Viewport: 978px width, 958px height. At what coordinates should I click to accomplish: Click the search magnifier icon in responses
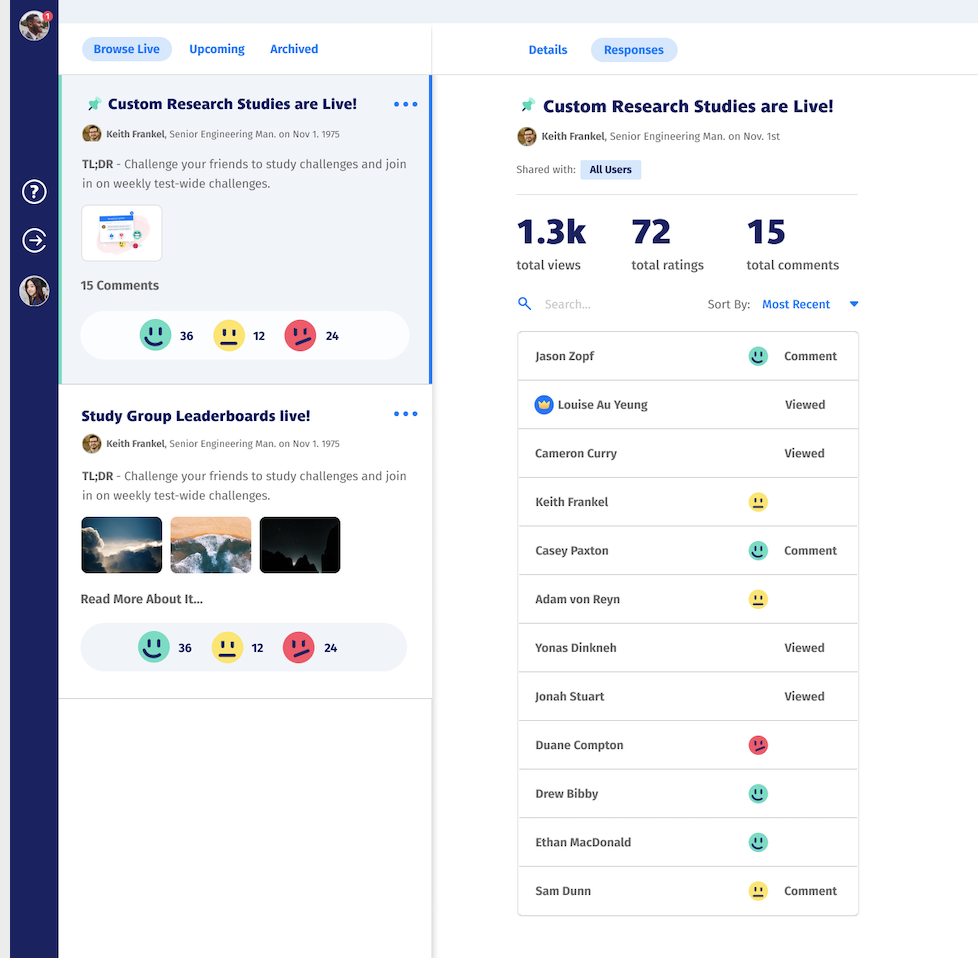pos(524,304)
